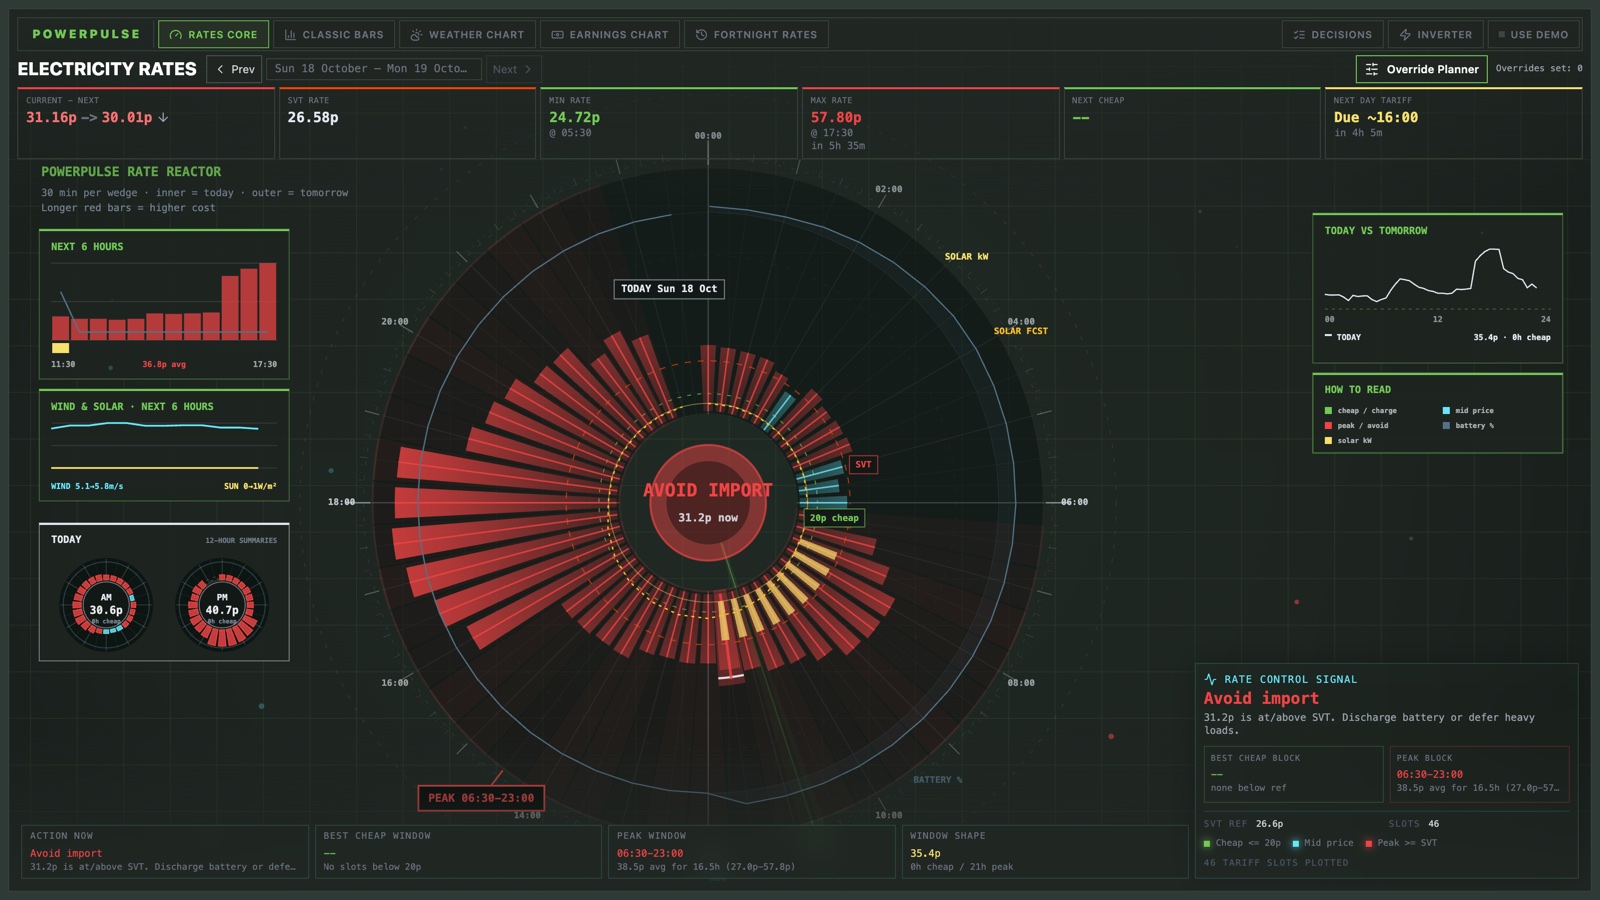
Task: Click the Next day button
Action: click(512, 69)
